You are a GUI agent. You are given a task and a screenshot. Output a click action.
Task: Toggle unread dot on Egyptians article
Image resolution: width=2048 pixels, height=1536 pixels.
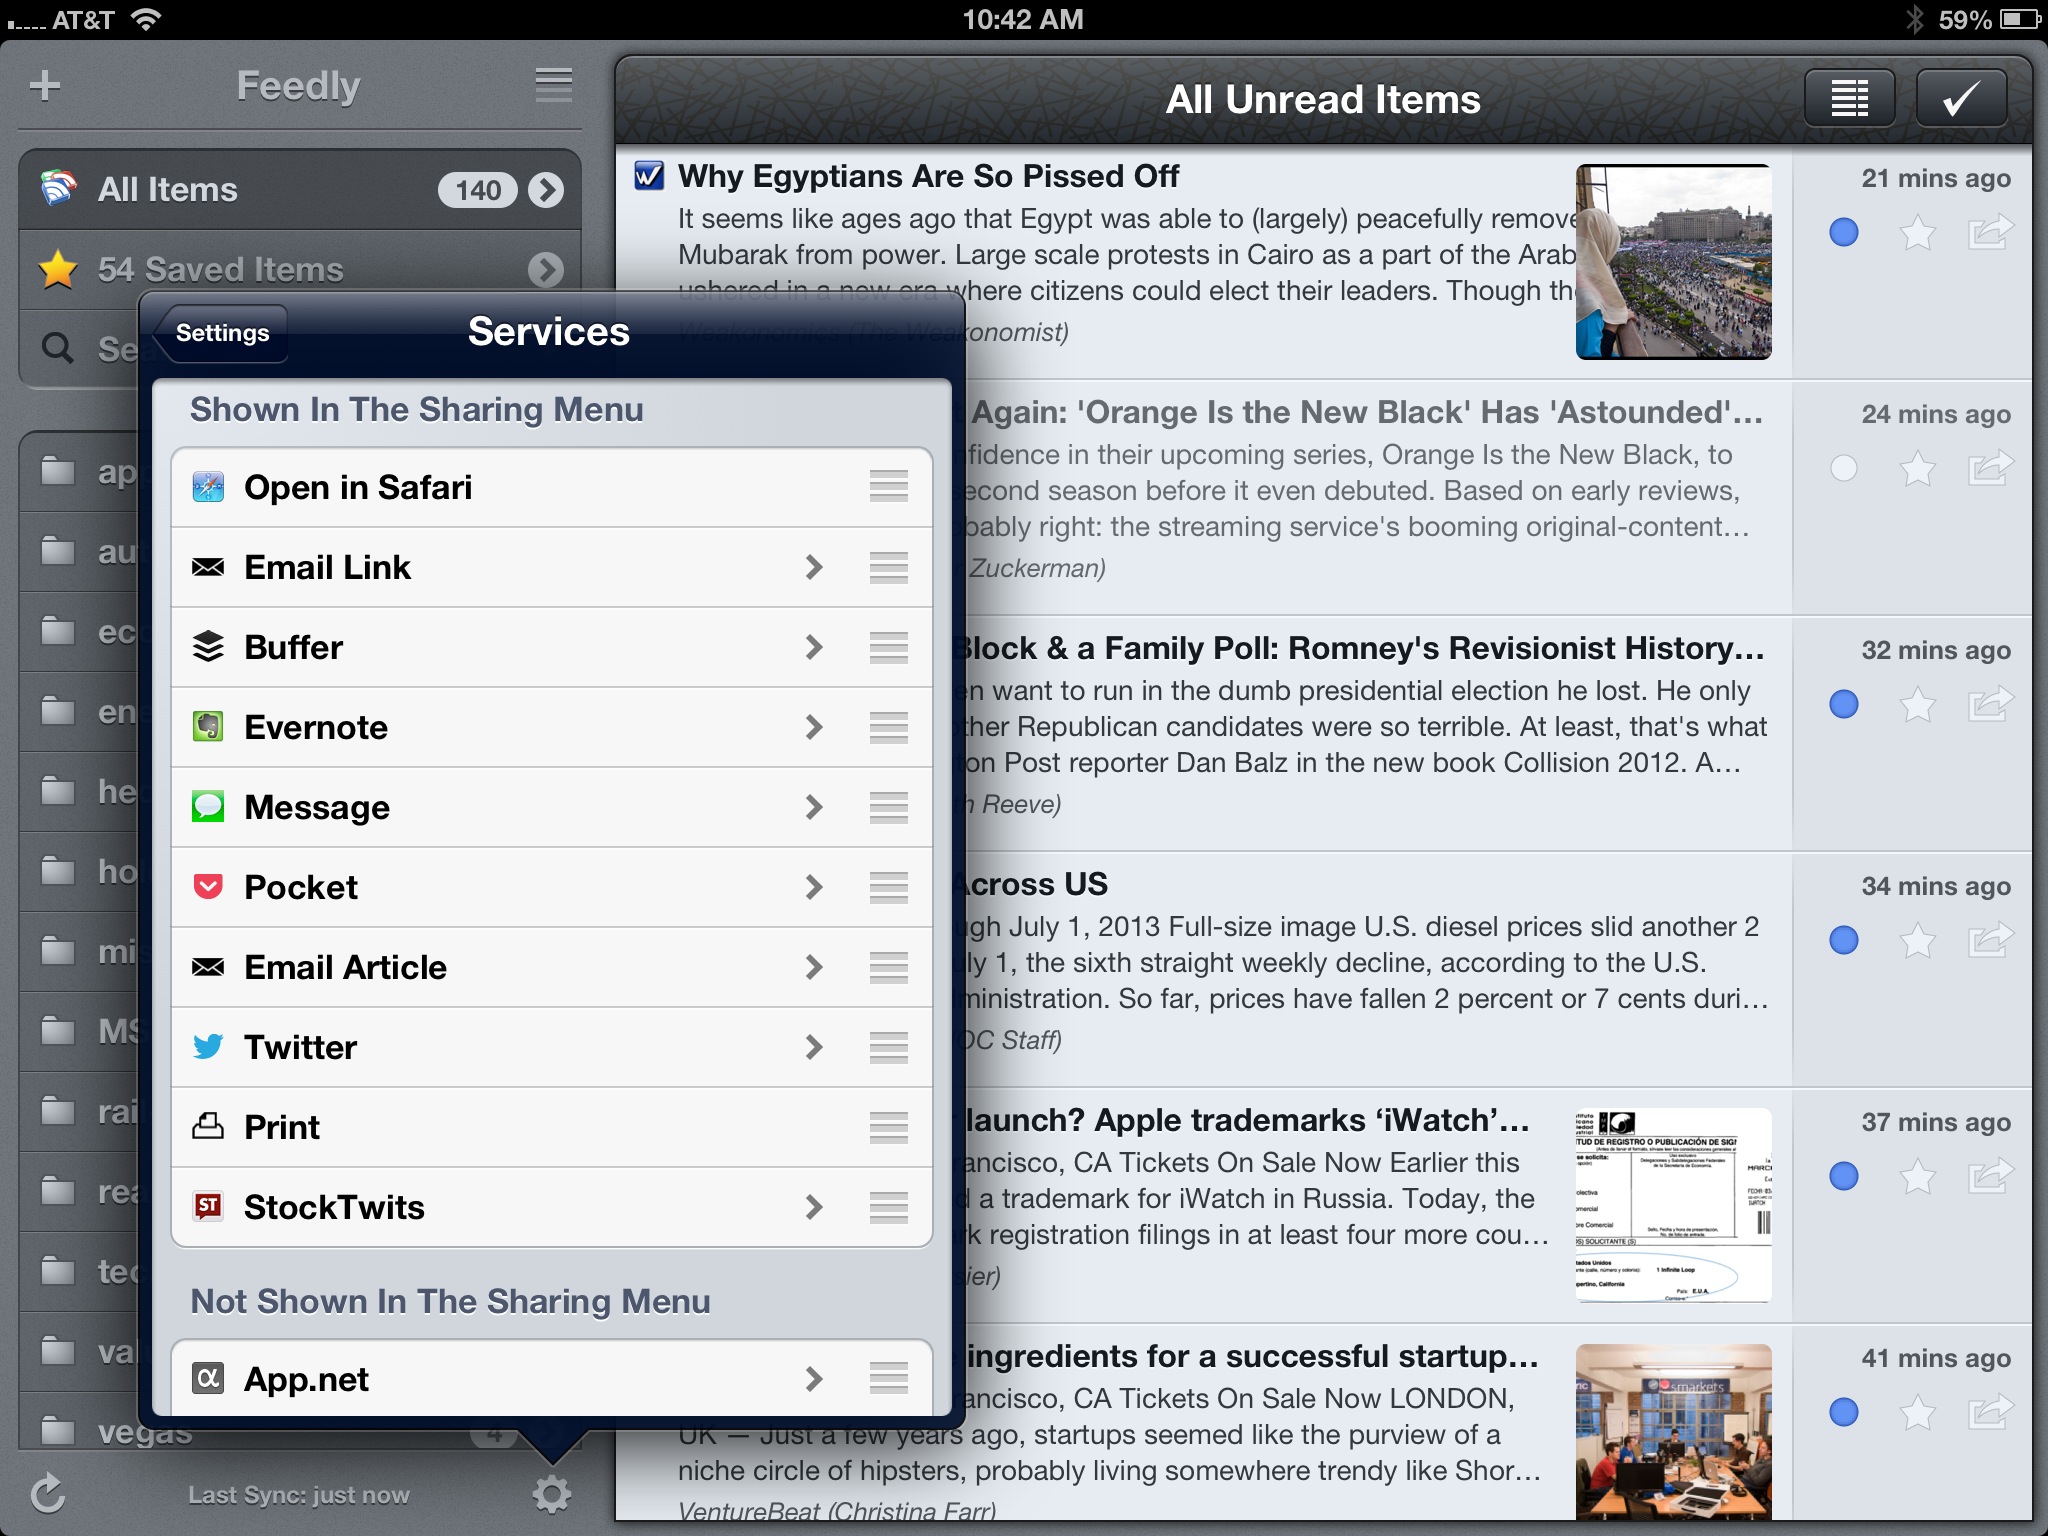1843,233
